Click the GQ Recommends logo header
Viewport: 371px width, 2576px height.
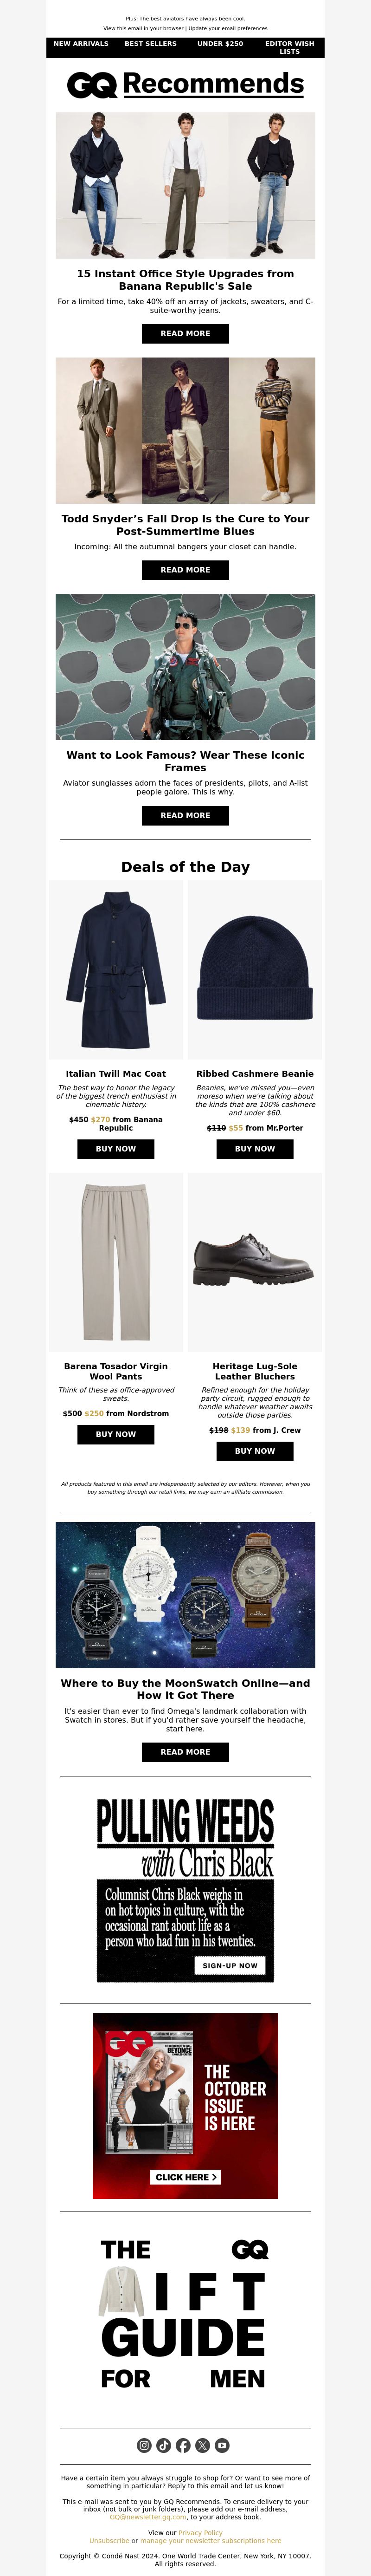(x=185, y=84)
